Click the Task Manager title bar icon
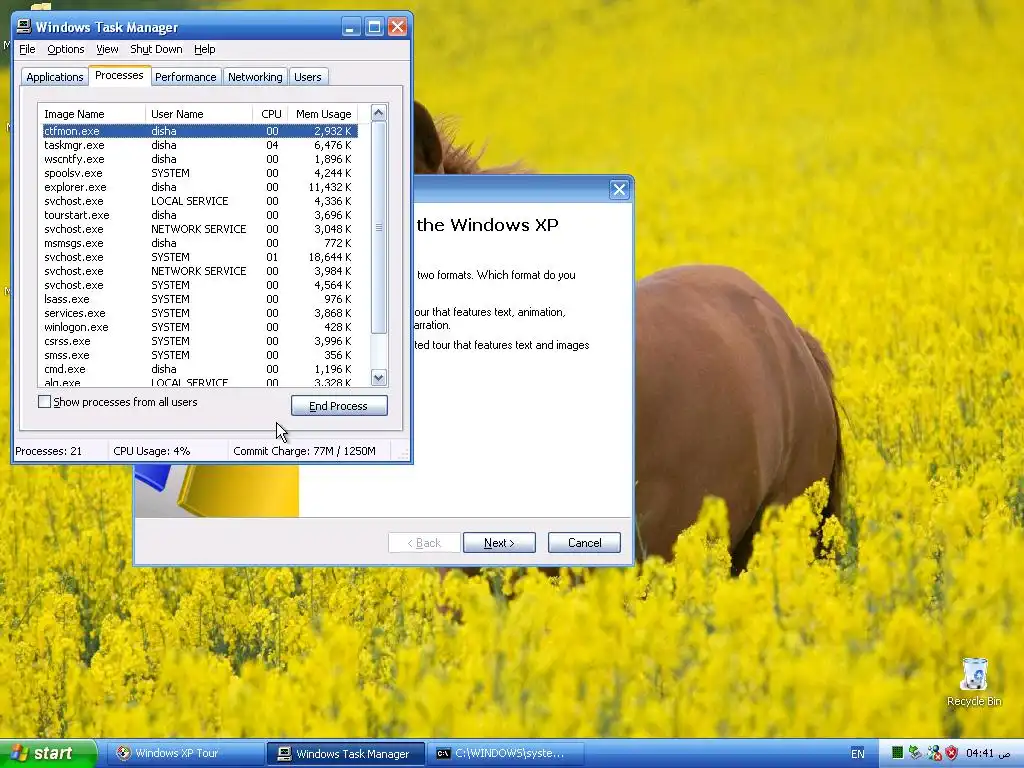 click(x=24, y=26)
